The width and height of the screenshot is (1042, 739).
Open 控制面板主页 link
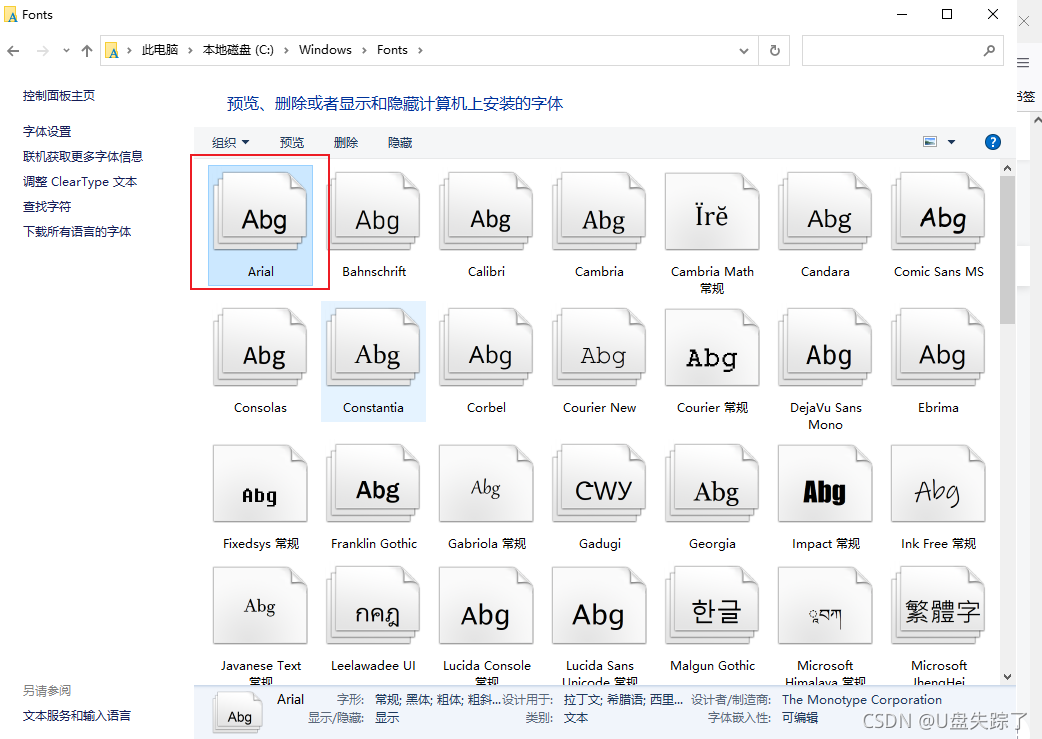point(58,96)
